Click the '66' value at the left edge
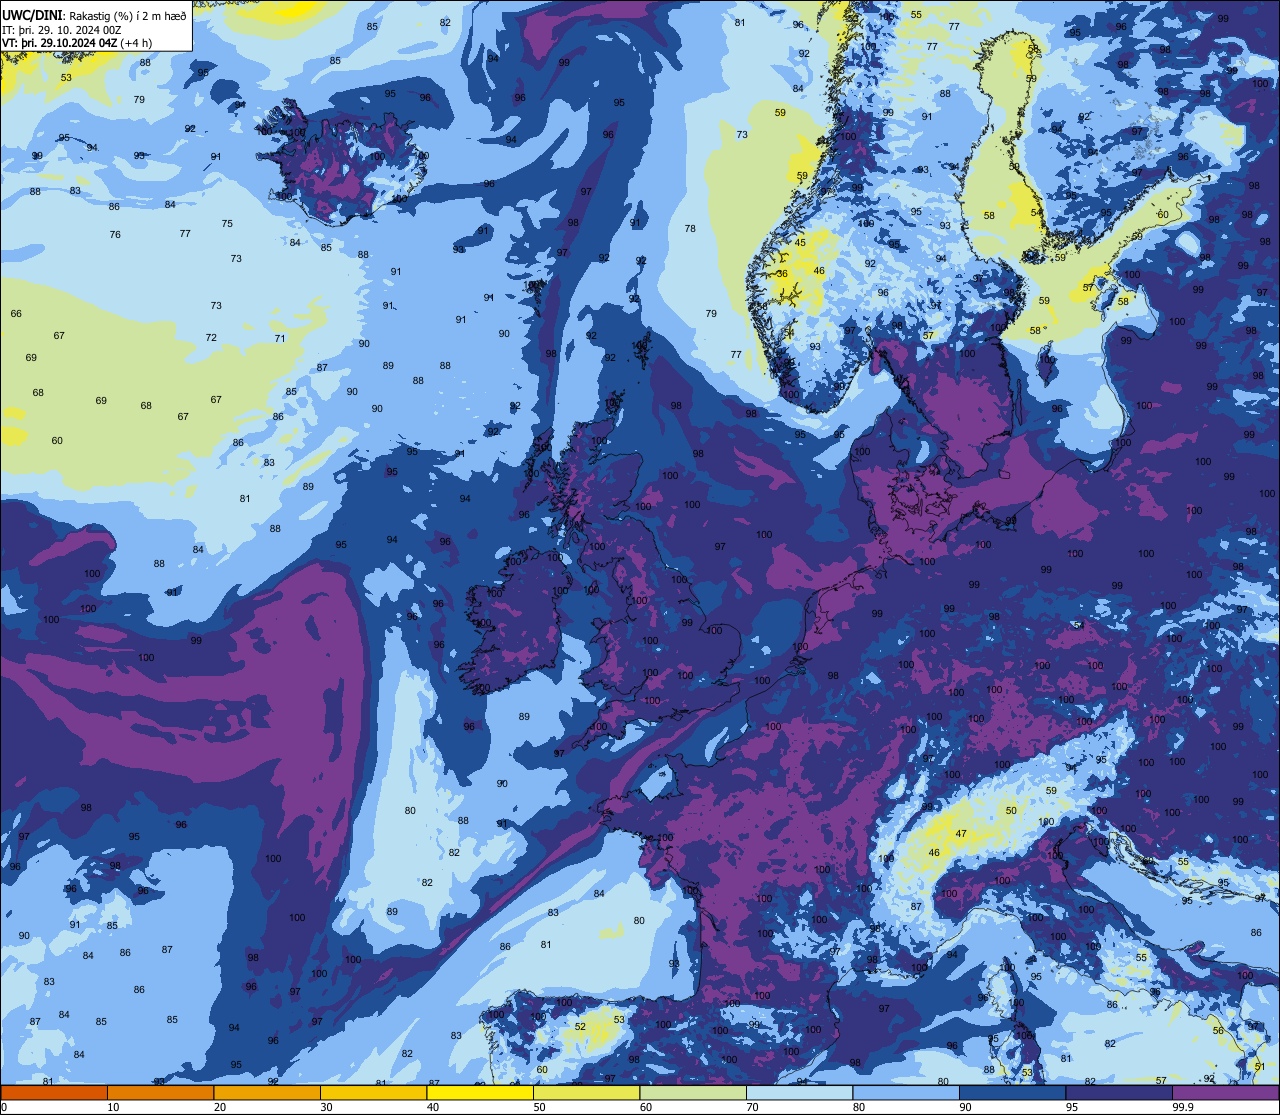The width and height of the screenshot is (1280, 1115). [x=16, y=314]
